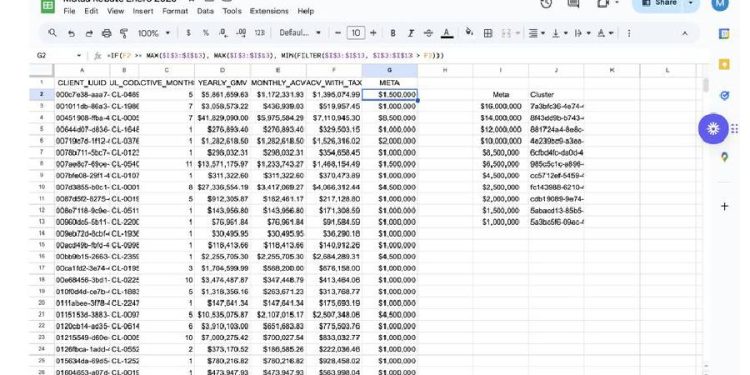Click the plus icon to get add-ons
Viewport: 750px width, 375px height.
[724, 206]
